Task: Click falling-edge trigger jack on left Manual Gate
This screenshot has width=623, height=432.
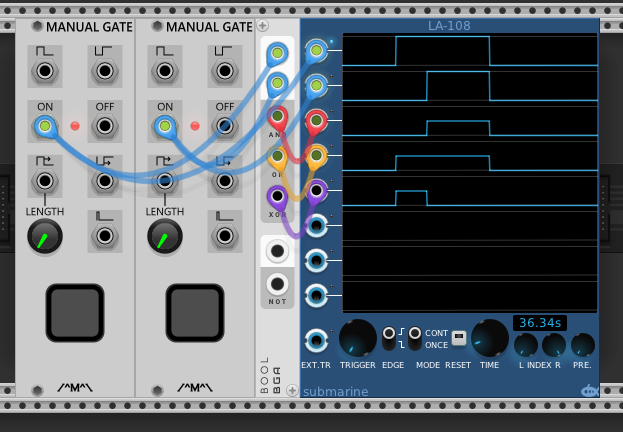Action: click(x=105, y=181)
